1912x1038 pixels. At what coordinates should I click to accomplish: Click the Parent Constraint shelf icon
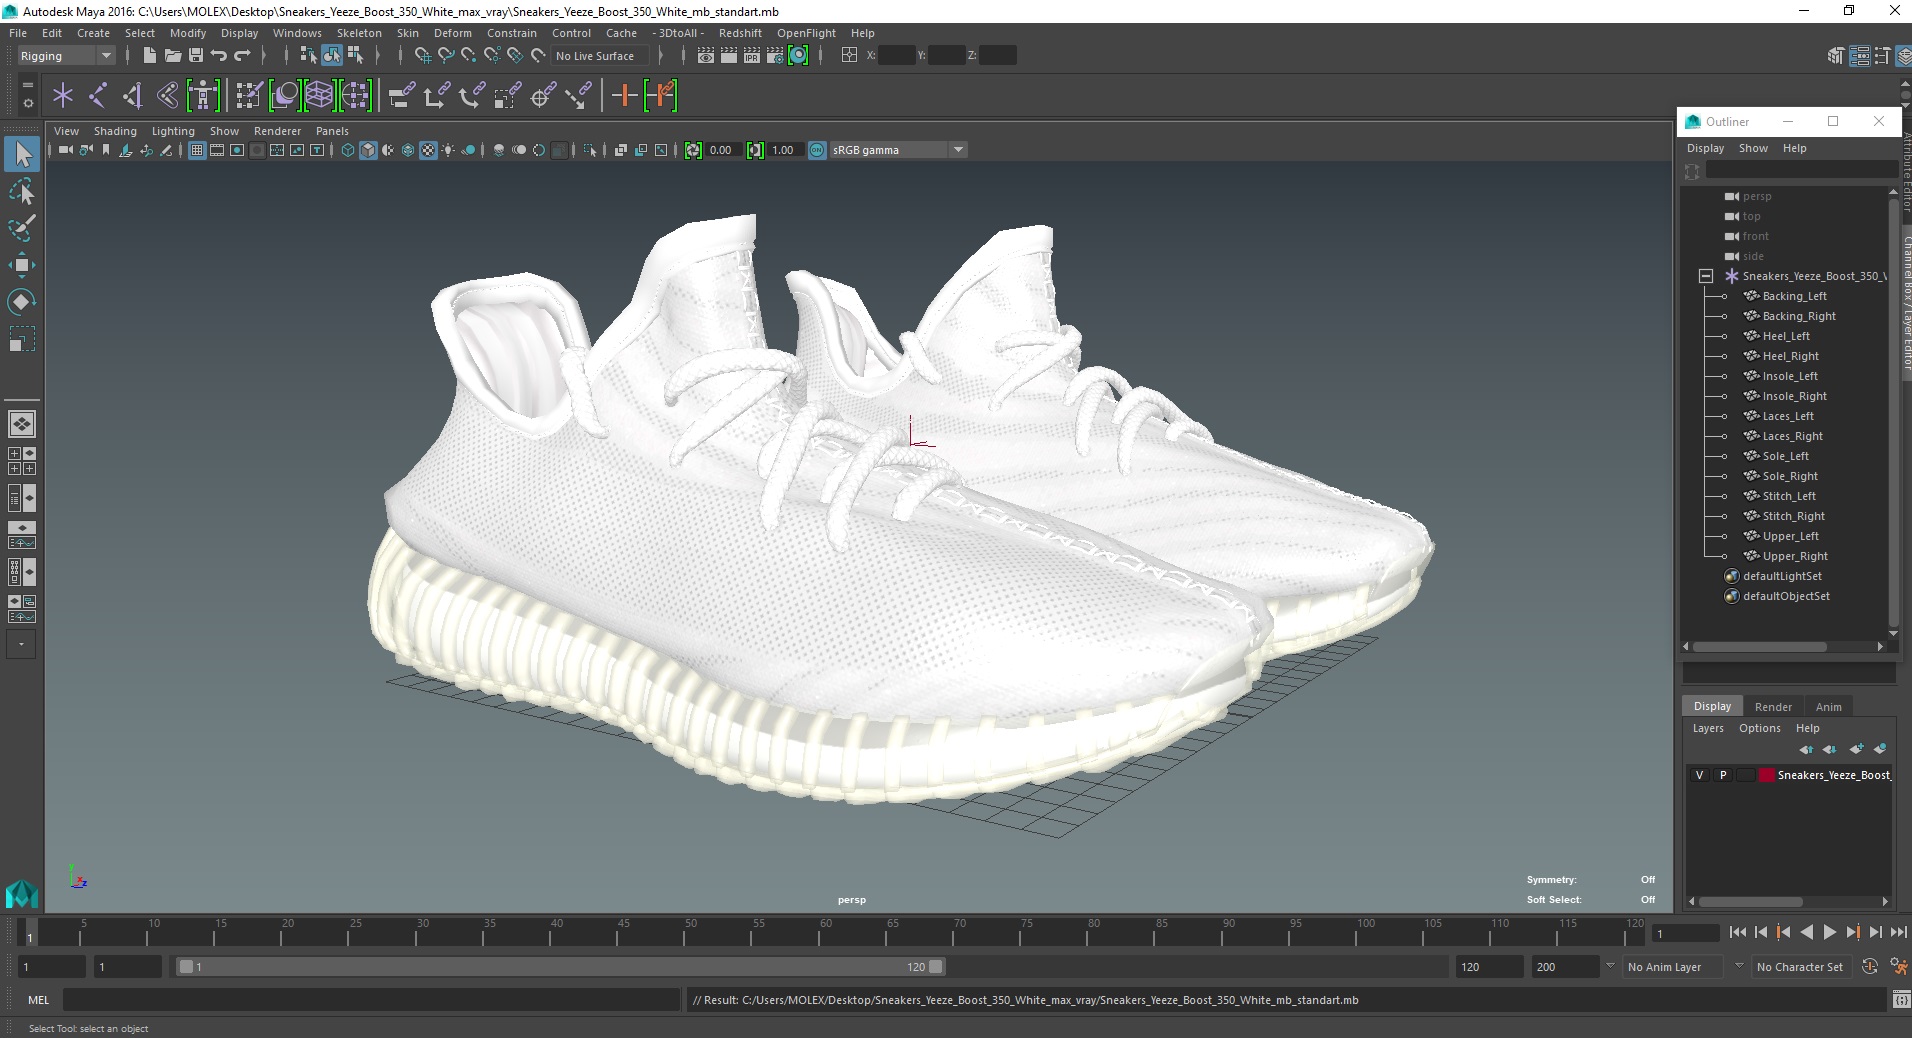click(x=402, y=96)
